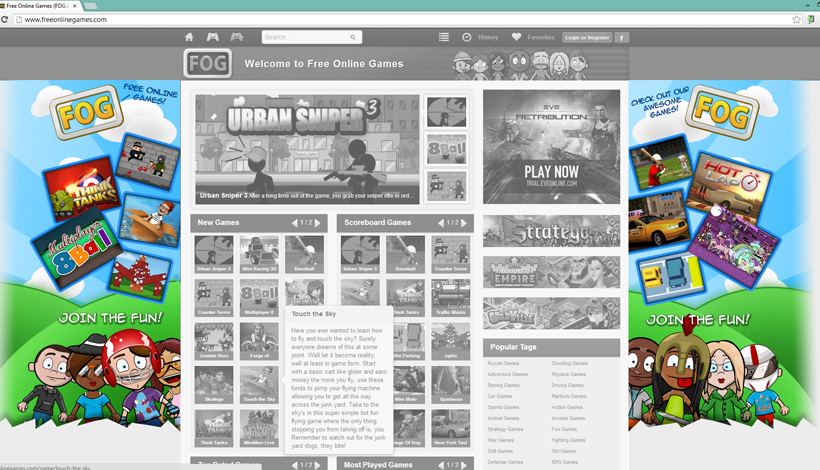This screenshot has width=820, height=470.
Task: Click the Facebook 'f' button
Action: click(621, 38)
